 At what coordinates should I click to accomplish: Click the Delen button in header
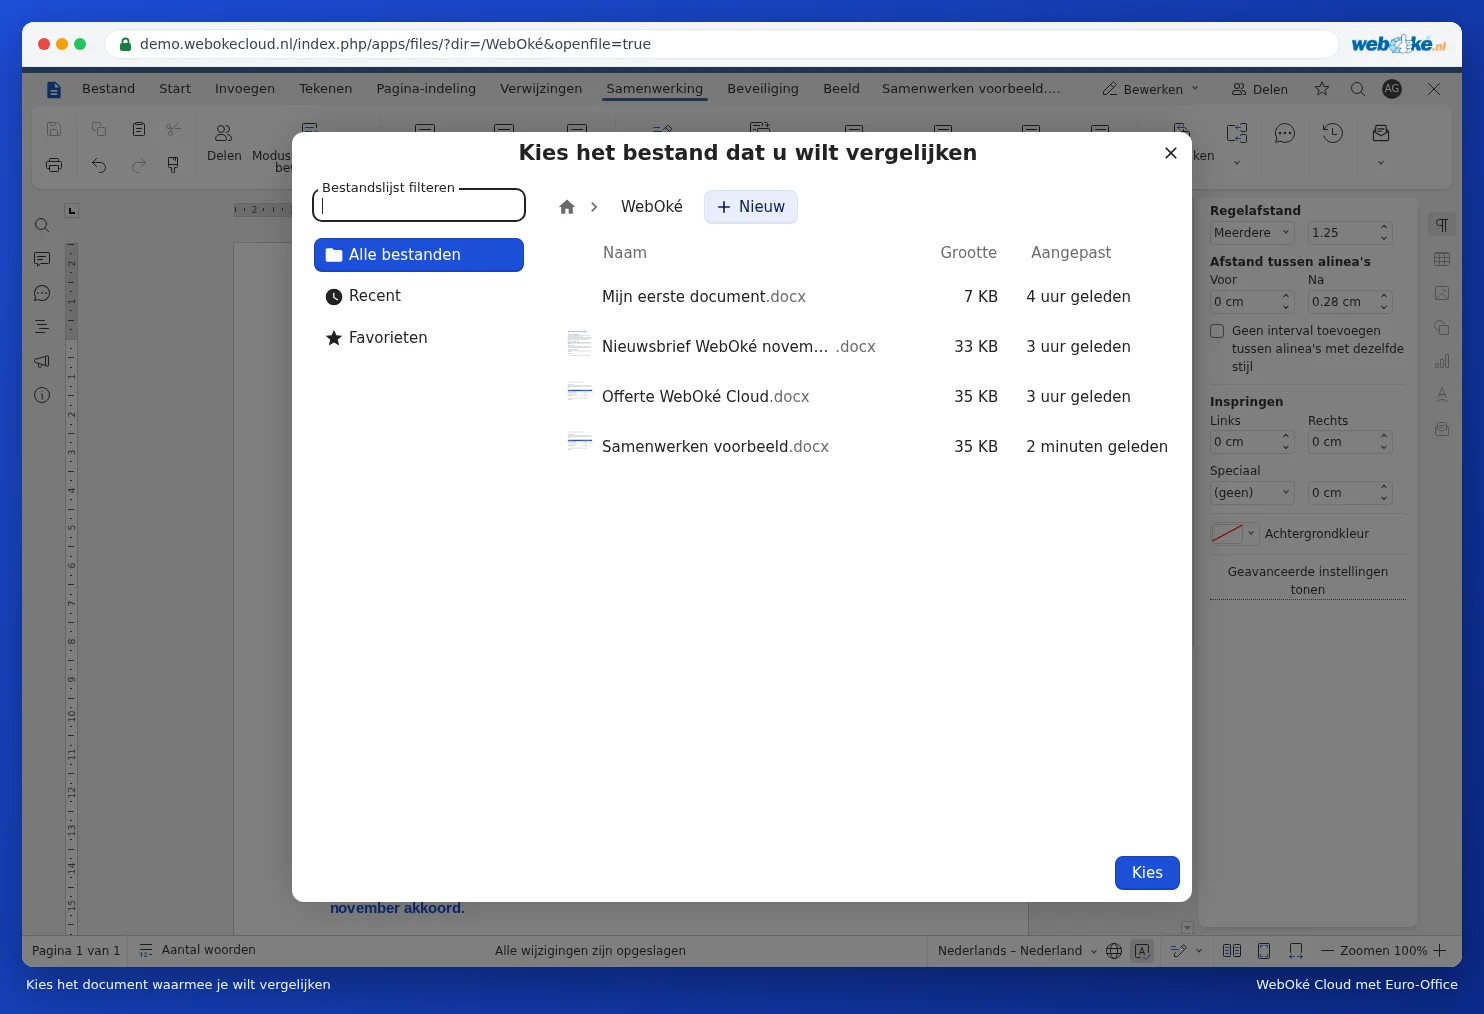pyautogui.click(x=1260, y=89)
